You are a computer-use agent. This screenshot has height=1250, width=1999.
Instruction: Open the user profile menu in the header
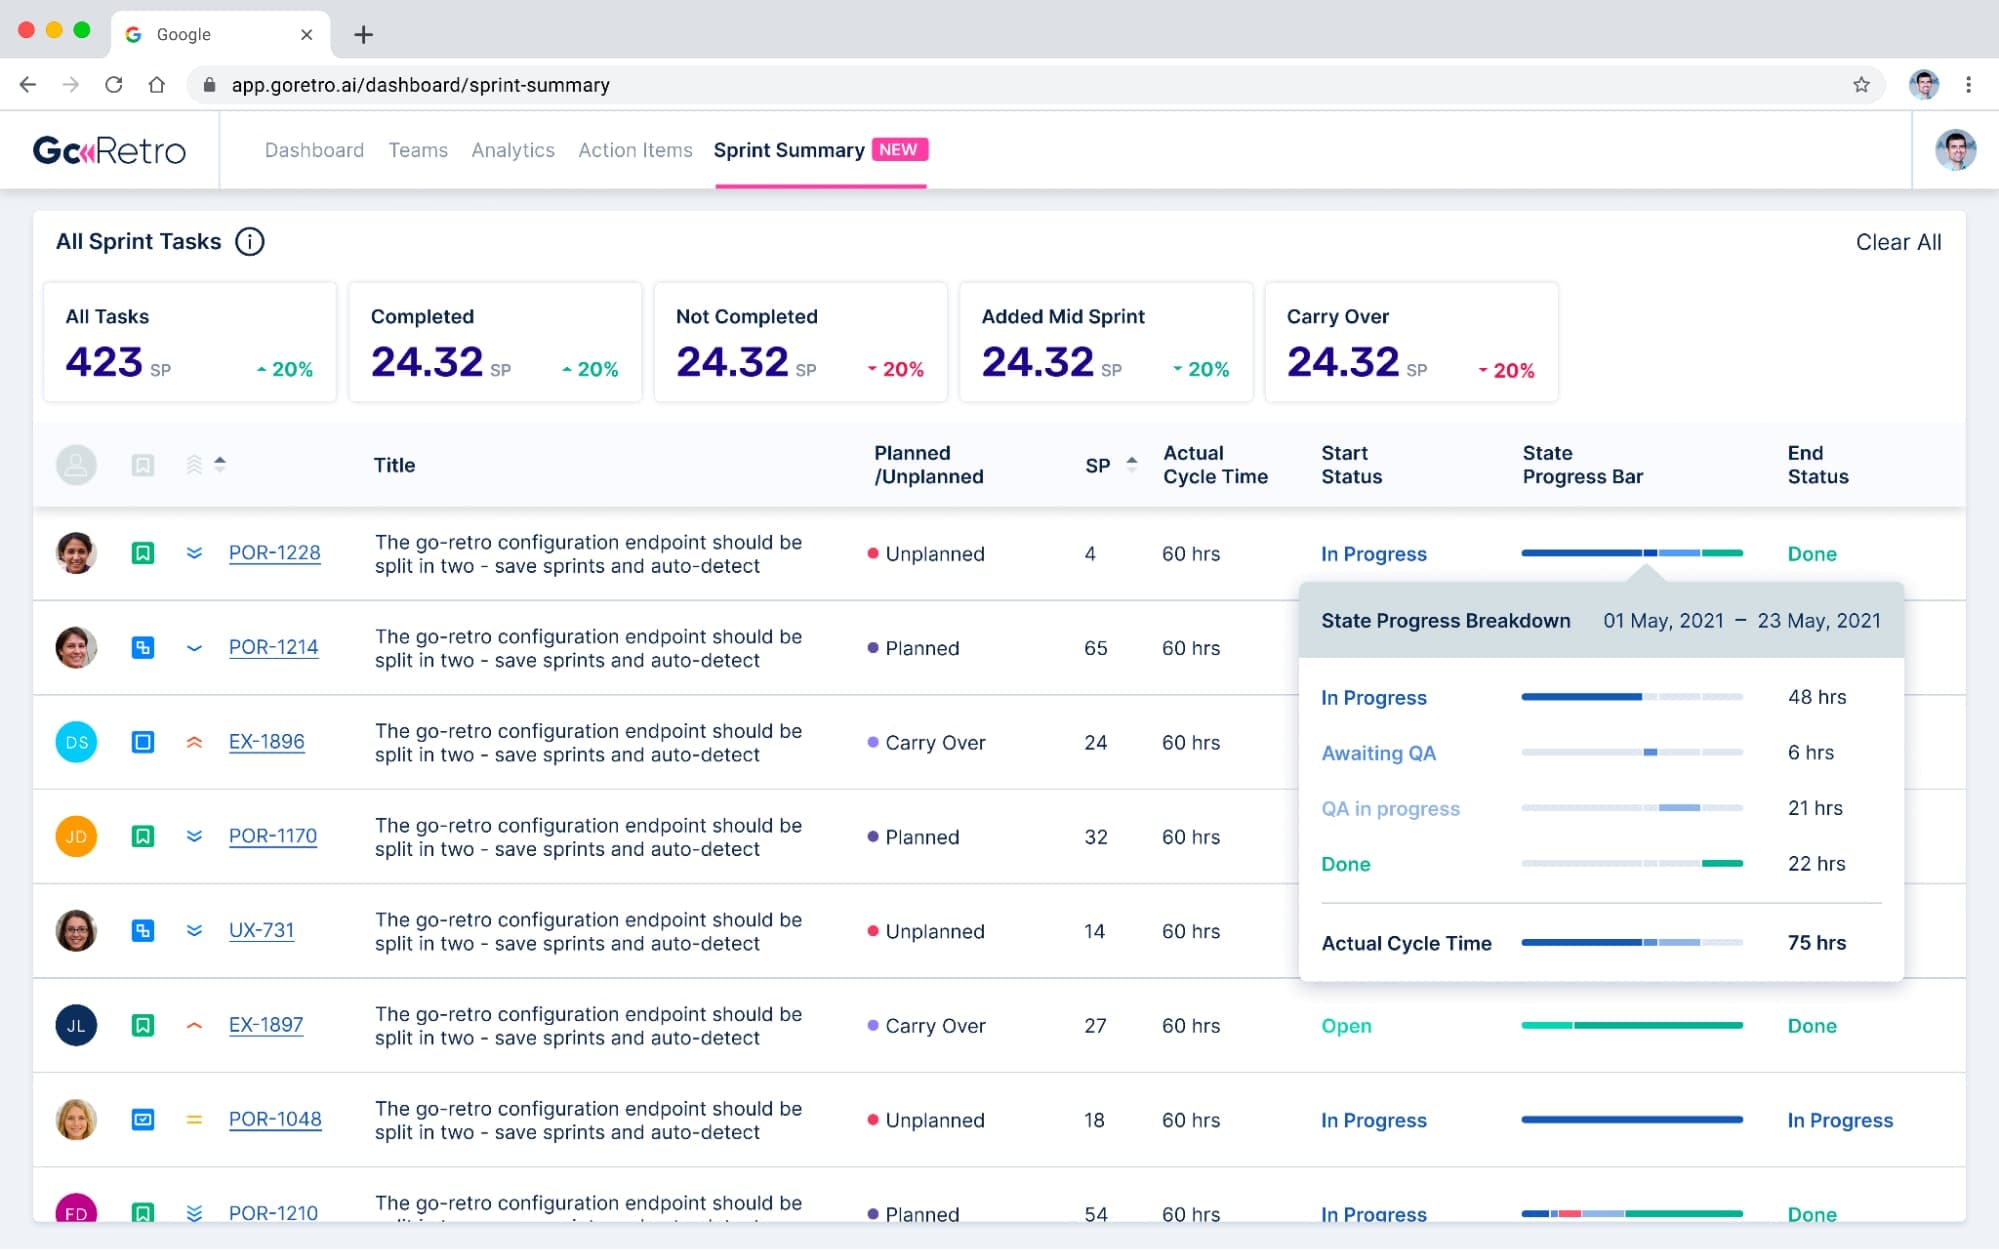click(1955, 150)
